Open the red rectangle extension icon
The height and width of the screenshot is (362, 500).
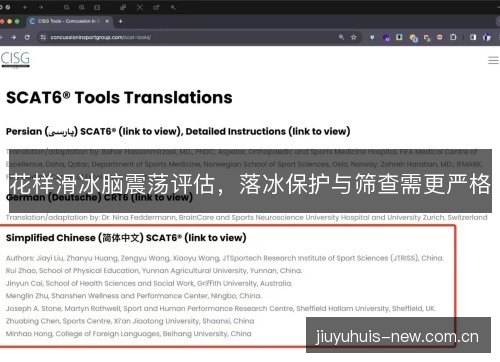point(440,37)
